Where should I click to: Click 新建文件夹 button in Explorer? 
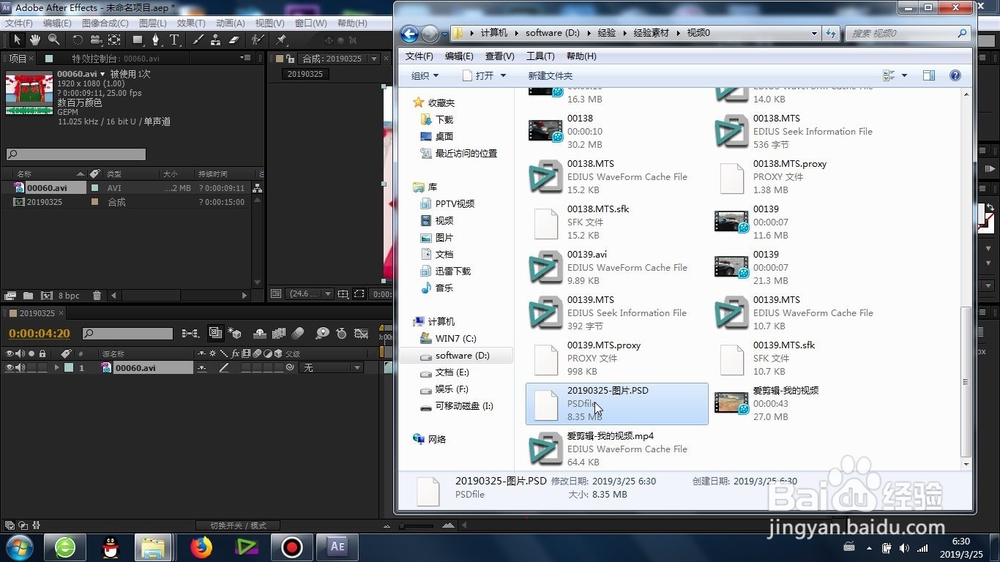tap(550, 75)
